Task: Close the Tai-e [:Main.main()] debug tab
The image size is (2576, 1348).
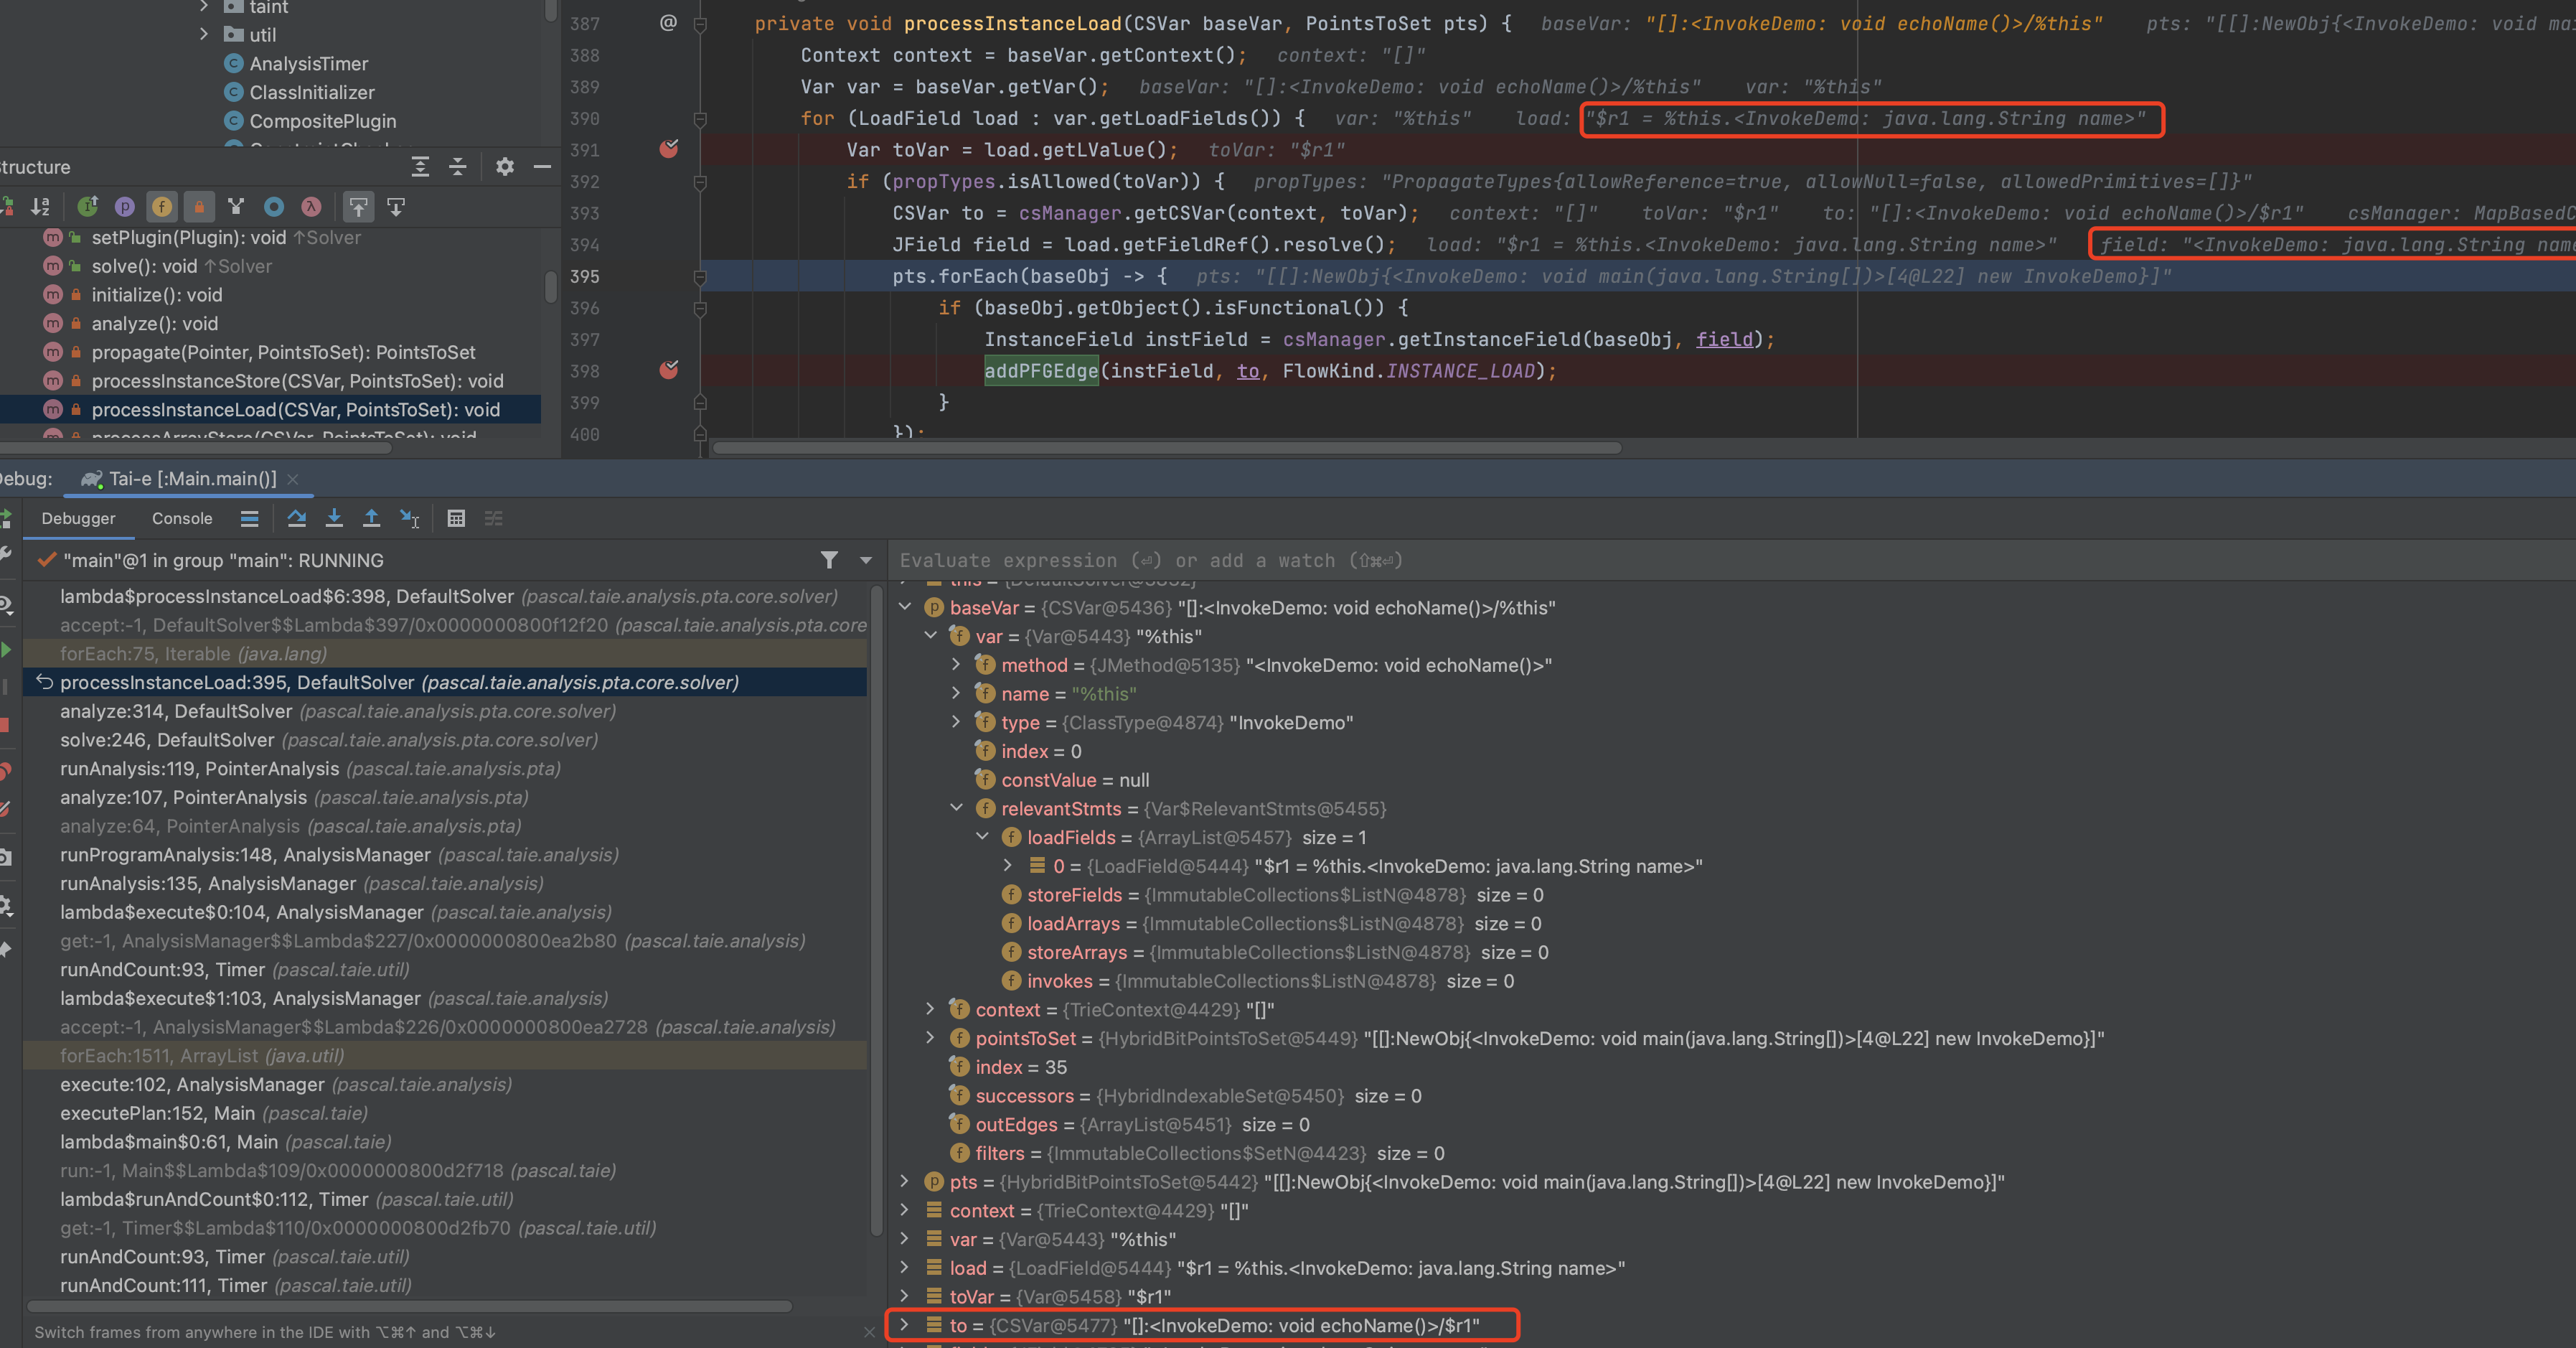Action: point(293,479)
